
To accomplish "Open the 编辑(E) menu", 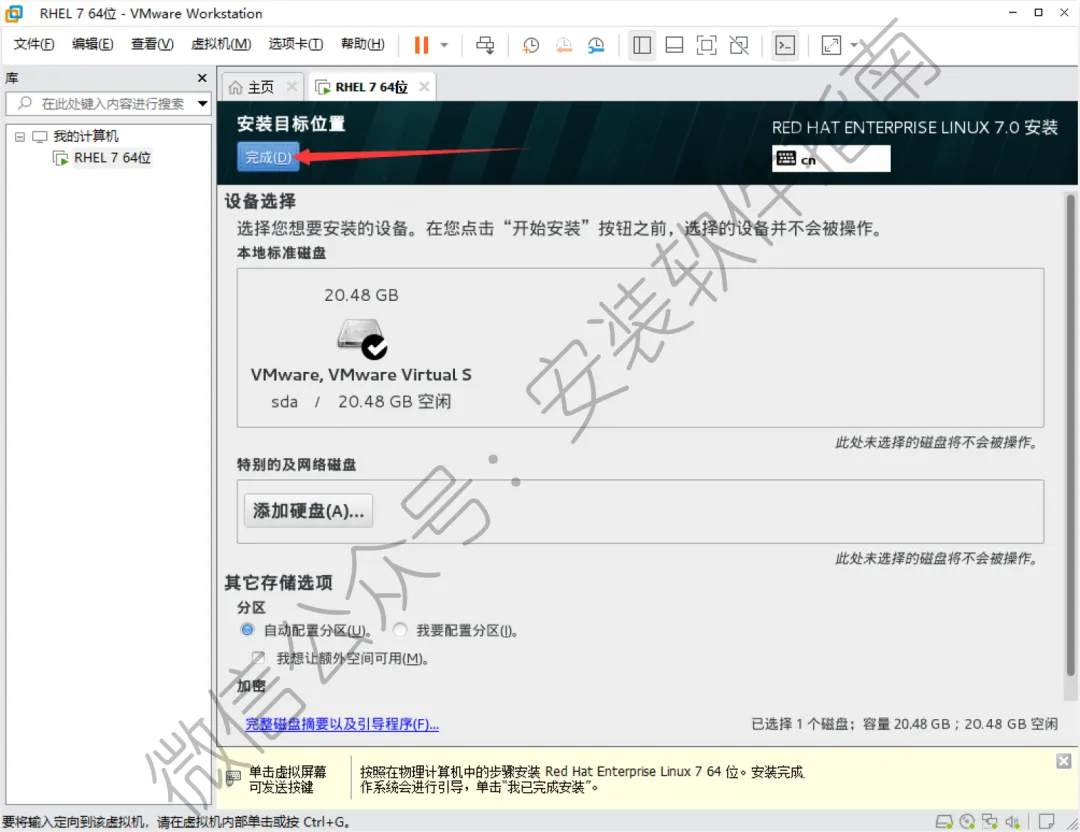I will click(92, 44).
